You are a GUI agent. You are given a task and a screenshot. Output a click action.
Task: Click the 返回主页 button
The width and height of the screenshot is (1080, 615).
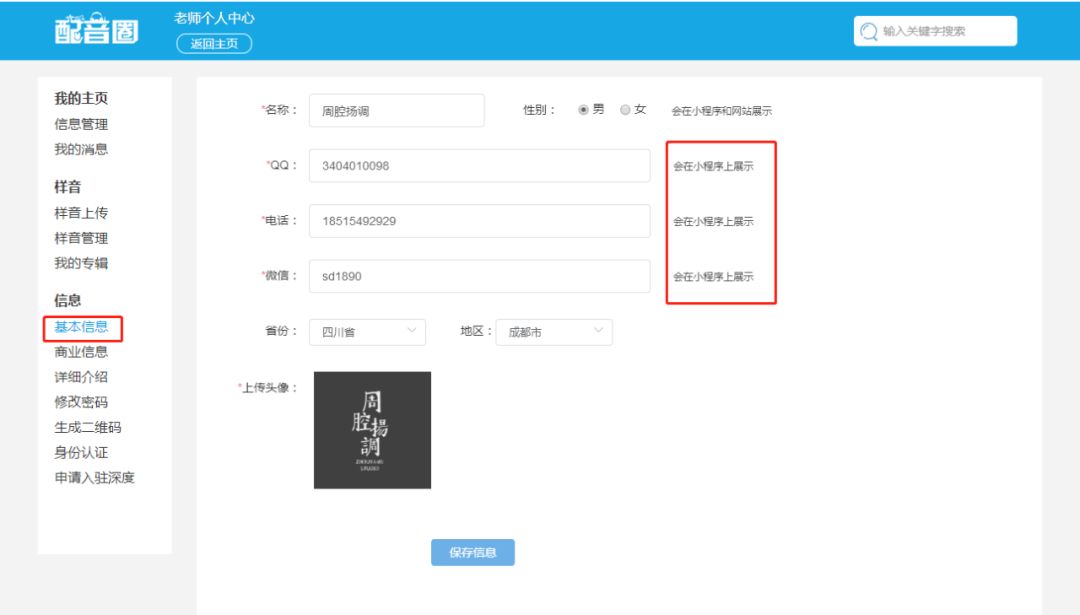point(214,43)
